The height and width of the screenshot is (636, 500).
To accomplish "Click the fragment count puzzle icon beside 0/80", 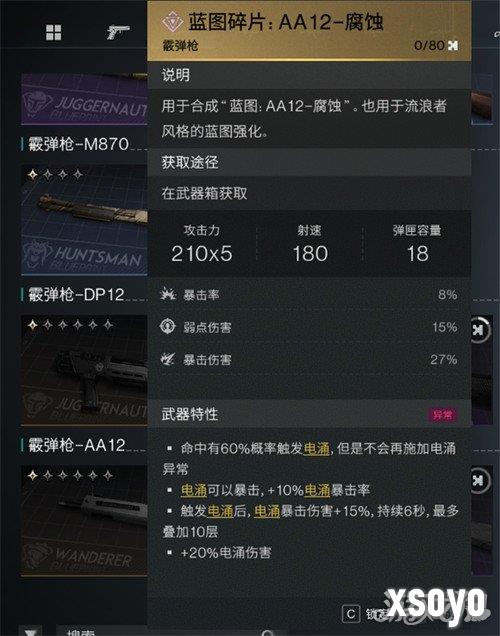I will tap(453, 45).
